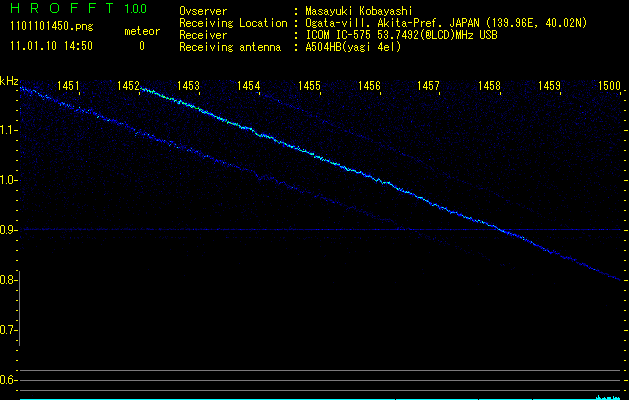The height and width of the screenshot is (400, 629).
Task: Click the 1454 time marker
Action: pyautogui.click(x=248, y=85)
